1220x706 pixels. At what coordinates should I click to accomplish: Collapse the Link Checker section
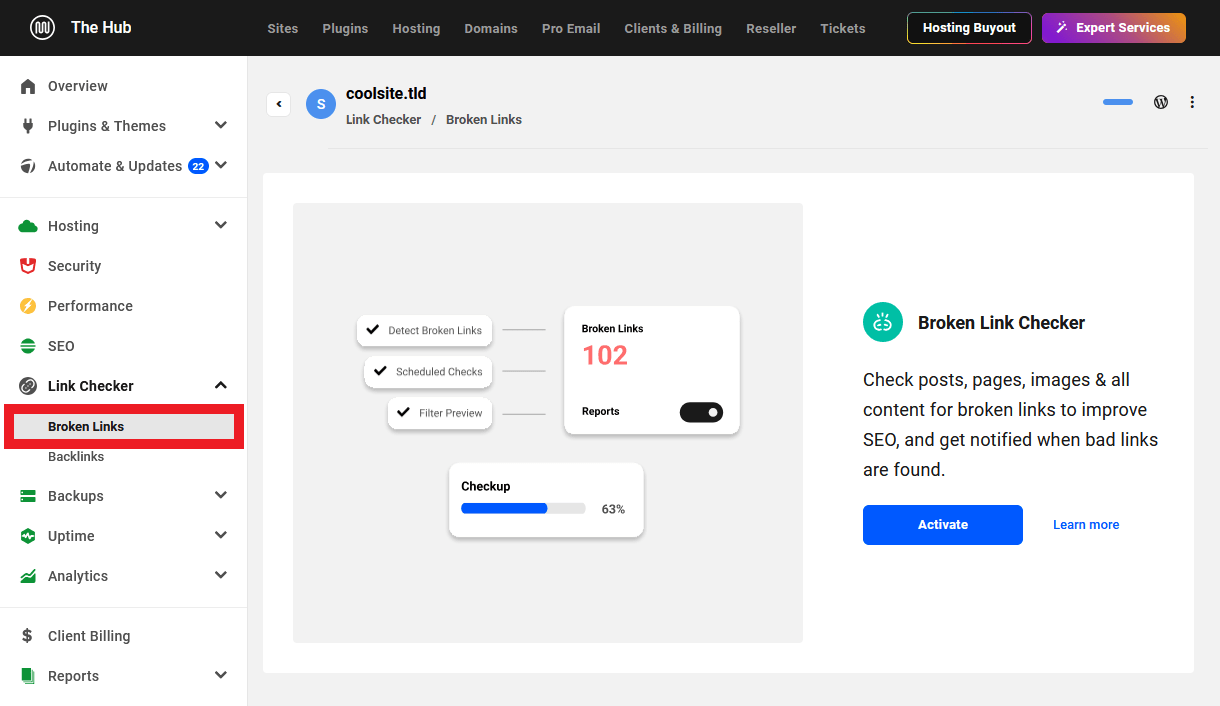[x=220, y=385]
